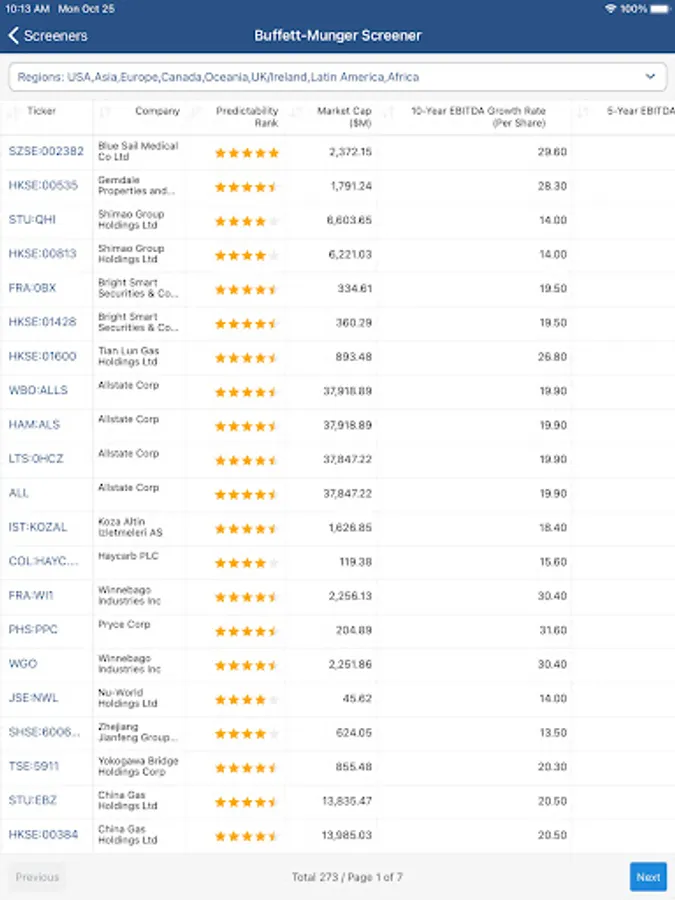Sort by Ticker column
675x900 pixels.
[x=41, y=111]
